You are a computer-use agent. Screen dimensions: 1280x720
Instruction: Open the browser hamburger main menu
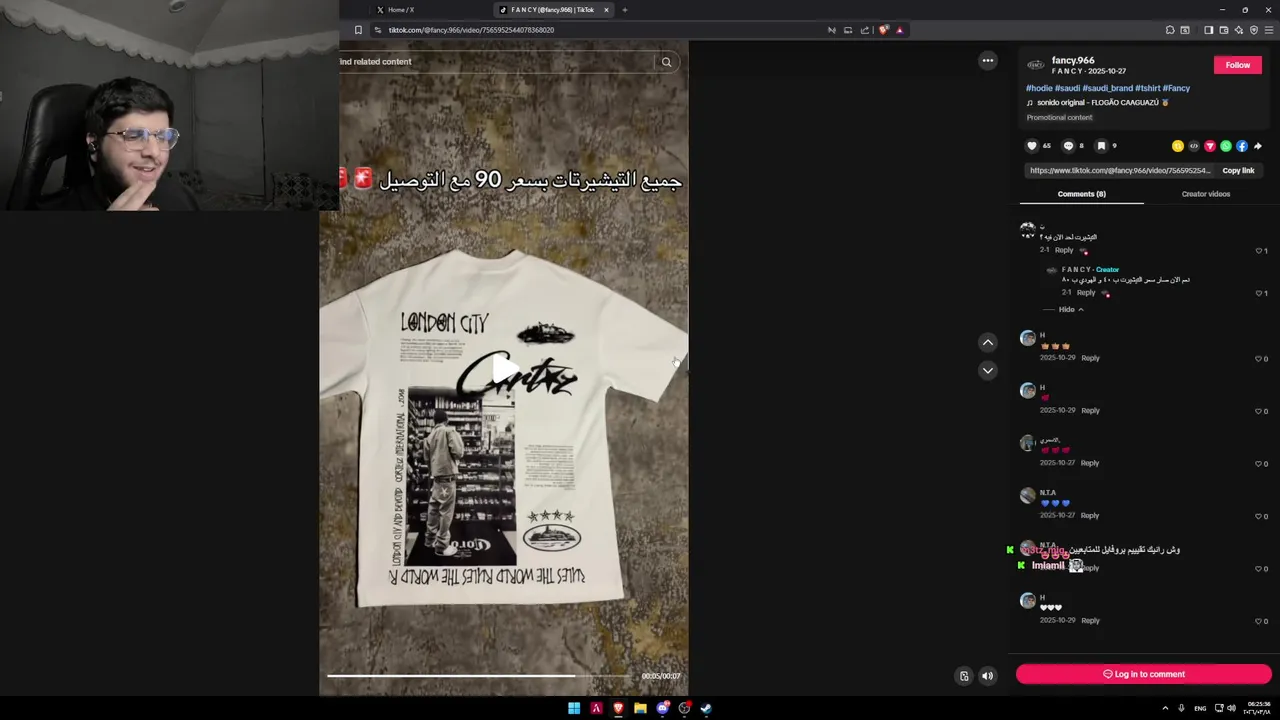click(x=1269, y=30)
